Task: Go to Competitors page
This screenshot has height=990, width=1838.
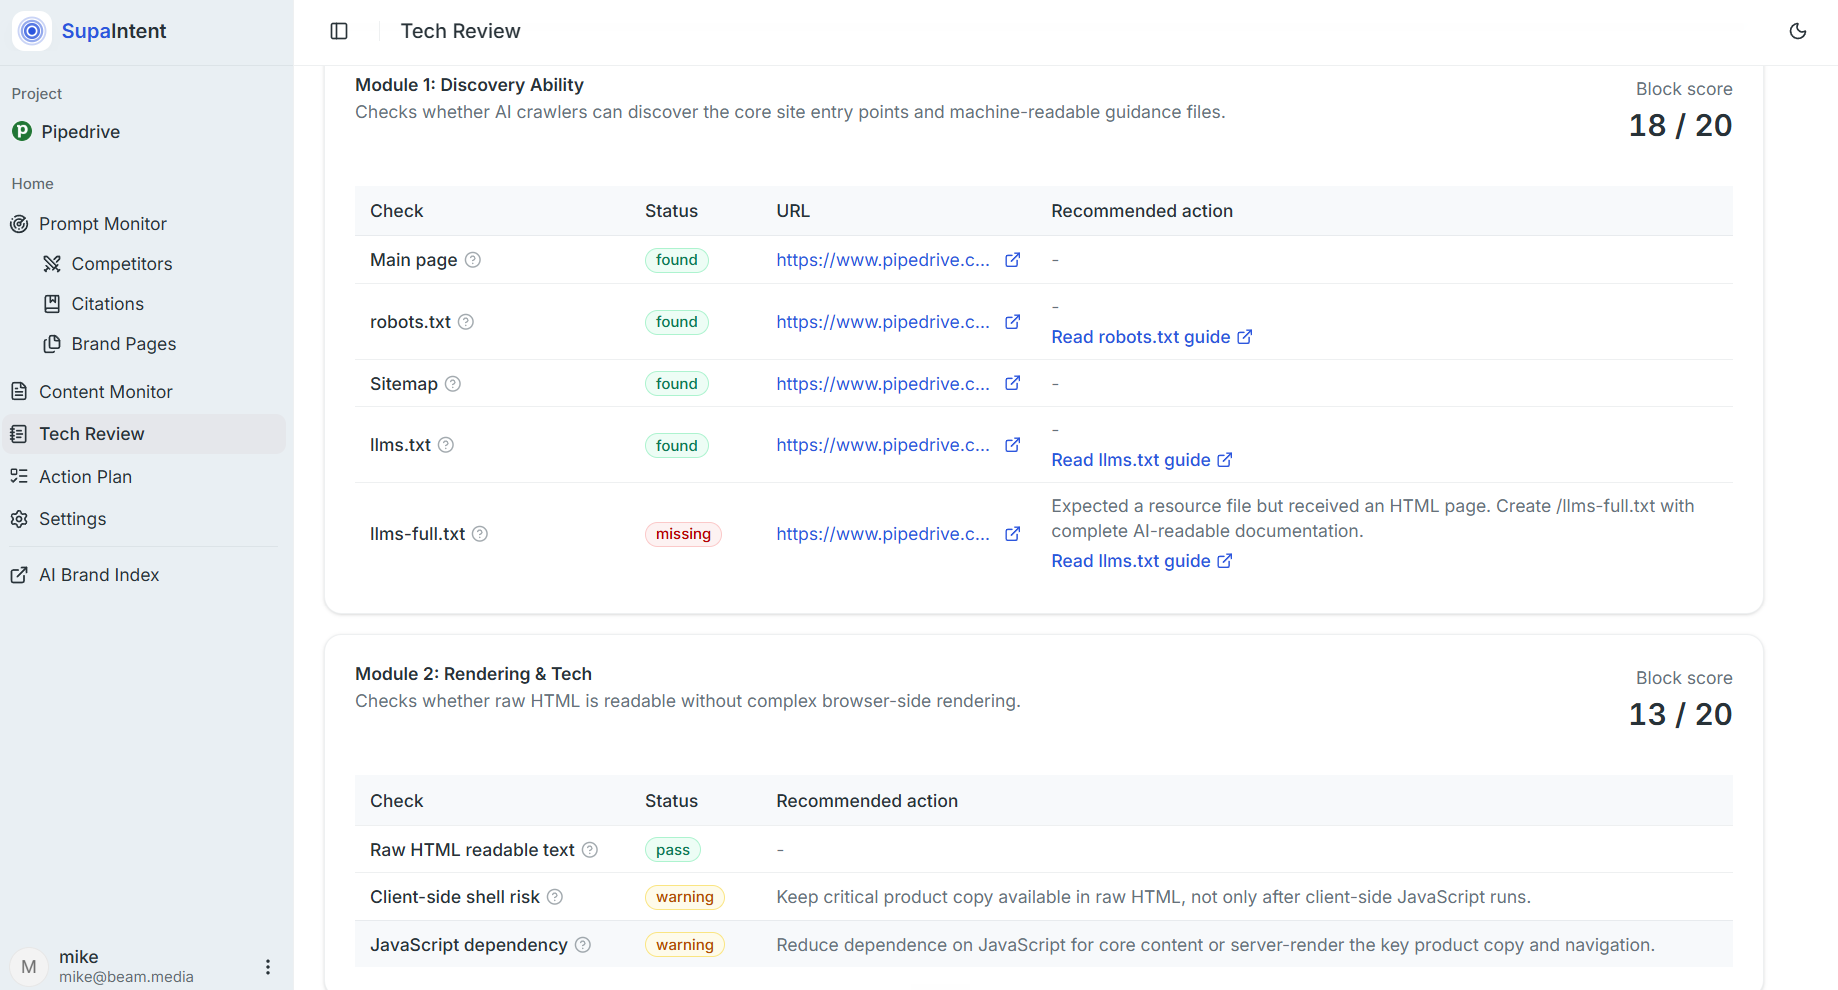Action: 121,264
